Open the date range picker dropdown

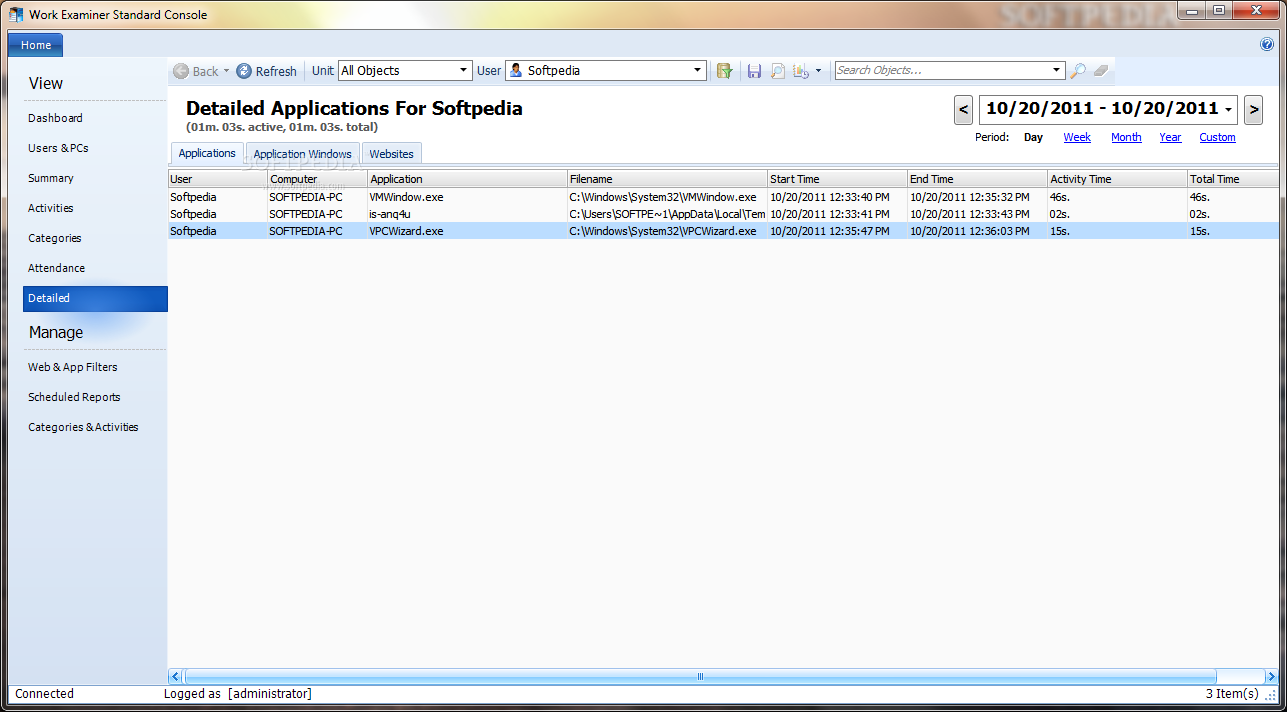coord(1228,109)
